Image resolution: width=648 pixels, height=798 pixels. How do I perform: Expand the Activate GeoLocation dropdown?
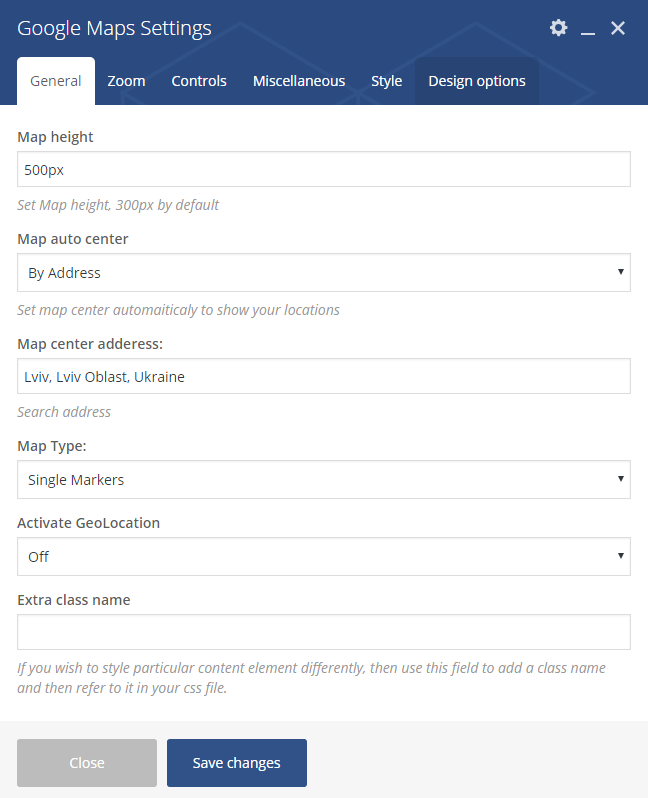[x=324, y=556]
